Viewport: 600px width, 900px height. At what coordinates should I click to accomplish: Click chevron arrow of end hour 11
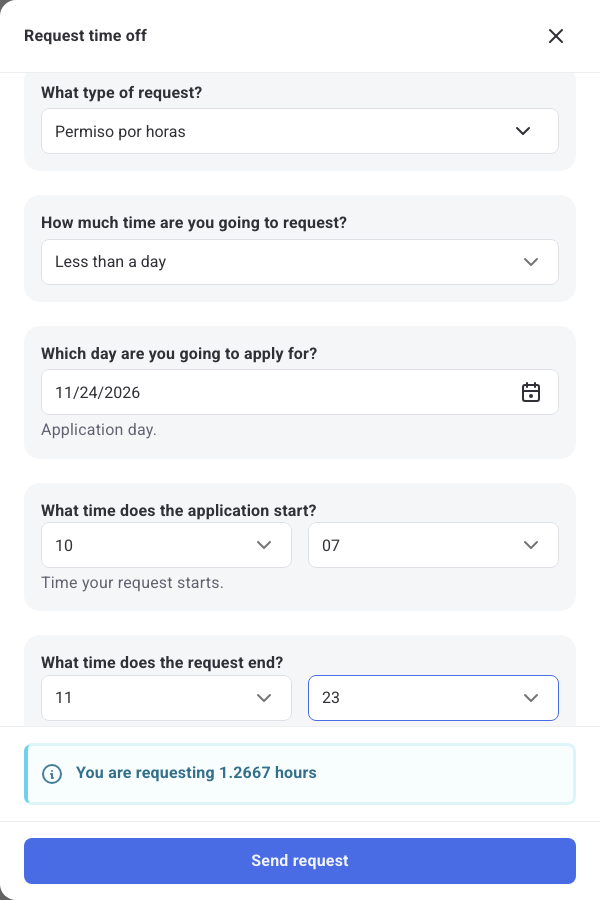(264, 698)
